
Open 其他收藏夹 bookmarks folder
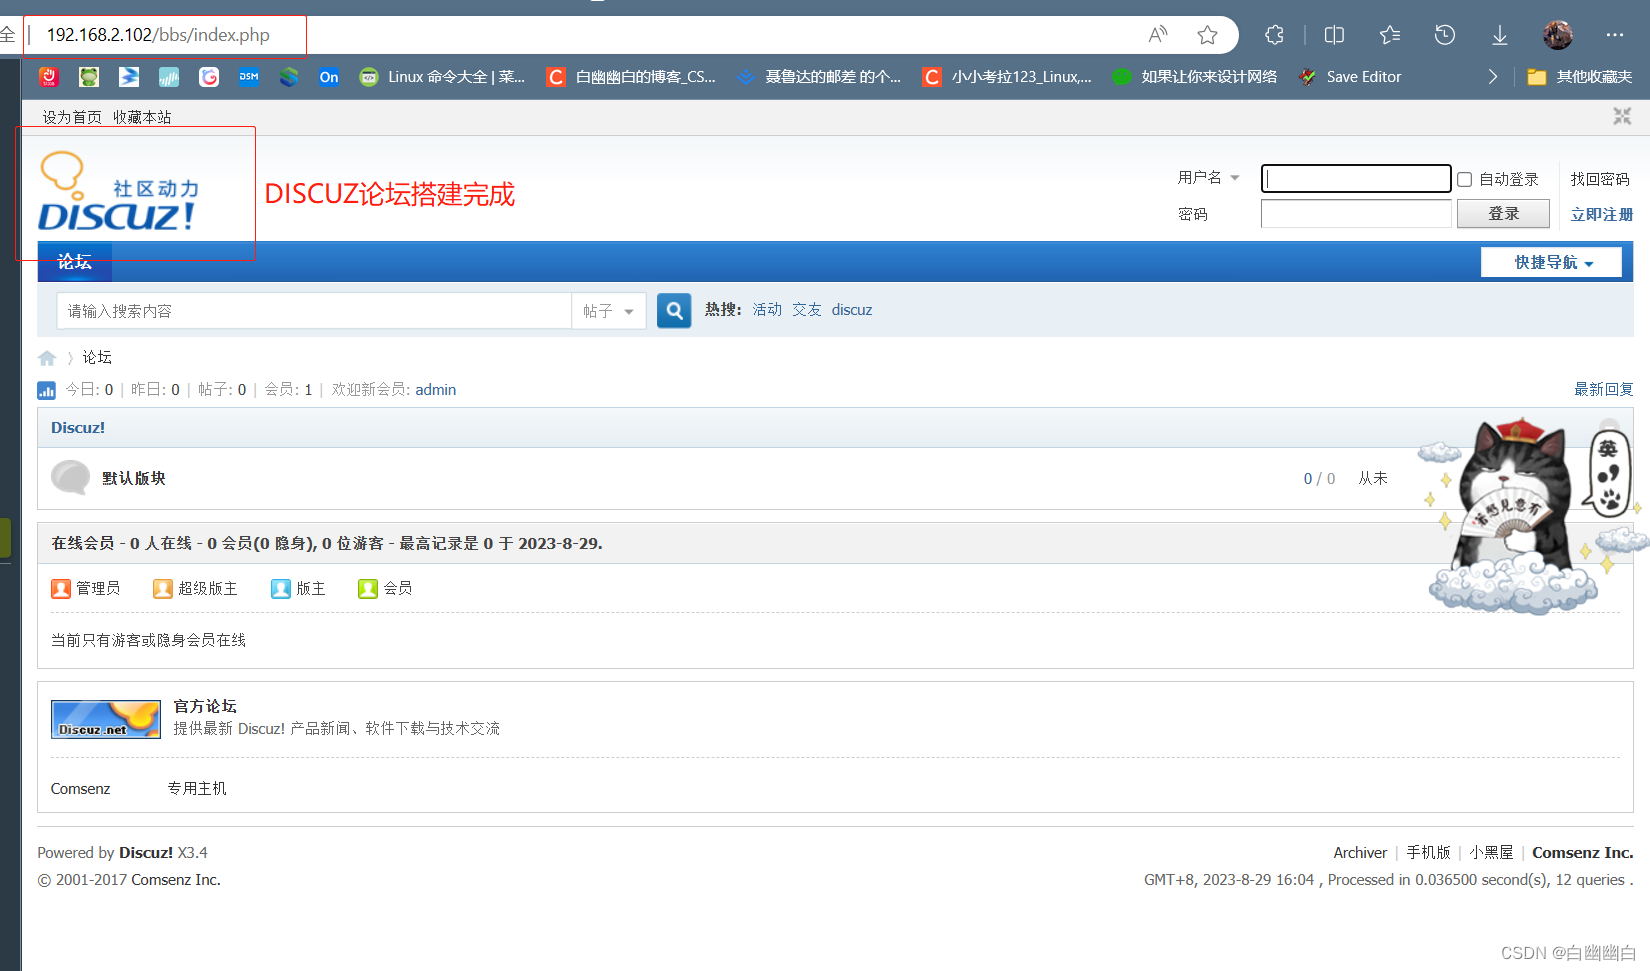pyautogui.click(x=1580, y=77)
